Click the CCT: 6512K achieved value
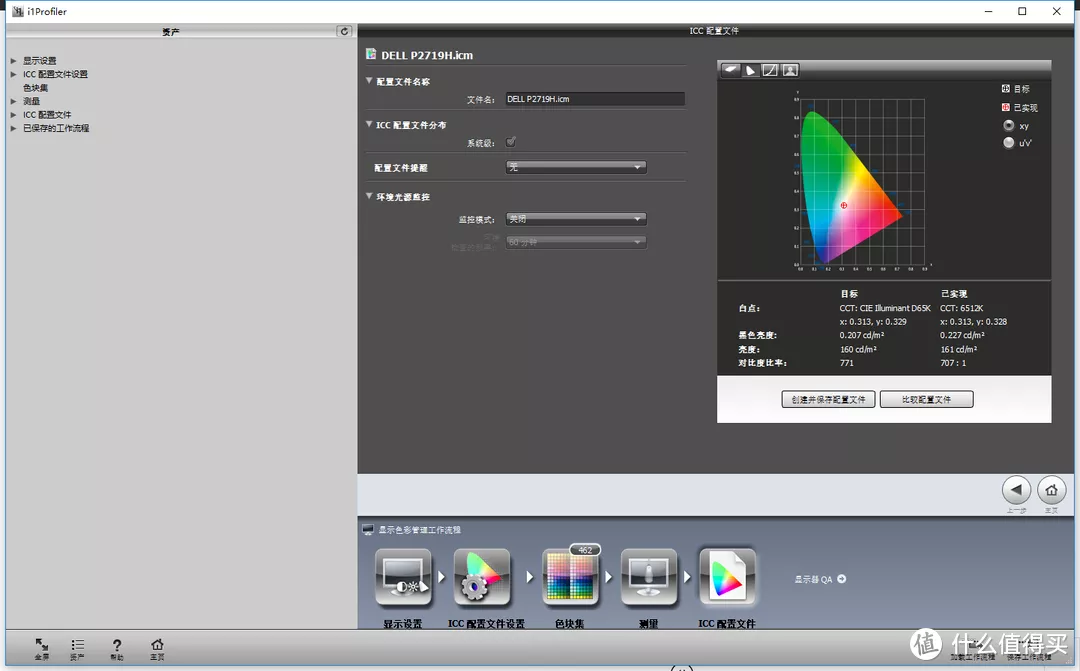Screen dimensions: 1080x671 click(x=962, y=309)
